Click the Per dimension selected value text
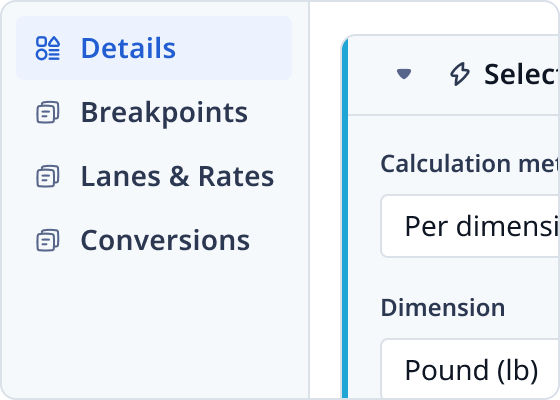 click(481, 226)
